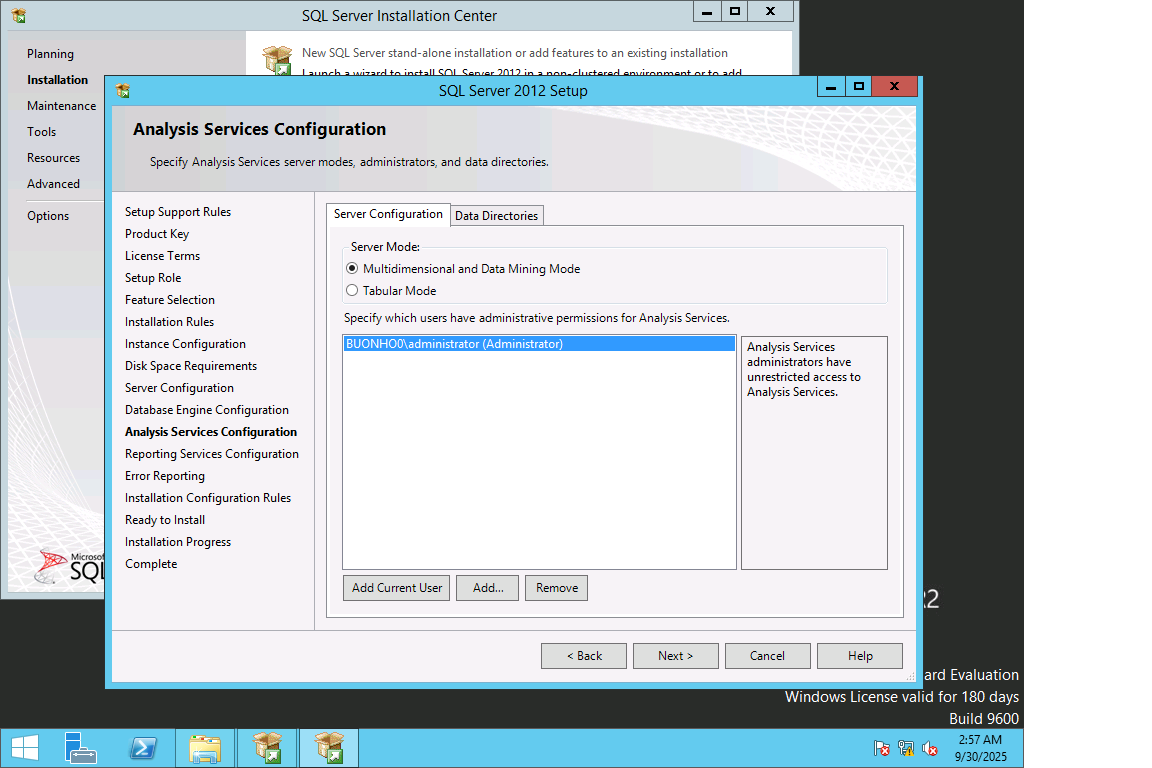
Task: Select Tabular Mode radio button
Action: pyautogui.click(x=352, y=291)
